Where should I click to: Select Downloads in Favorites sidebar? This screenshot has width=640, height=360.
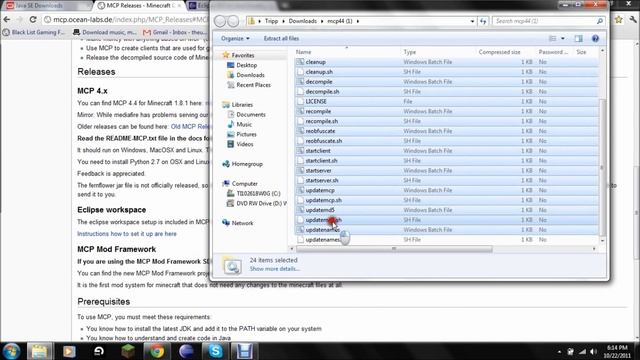250,75
